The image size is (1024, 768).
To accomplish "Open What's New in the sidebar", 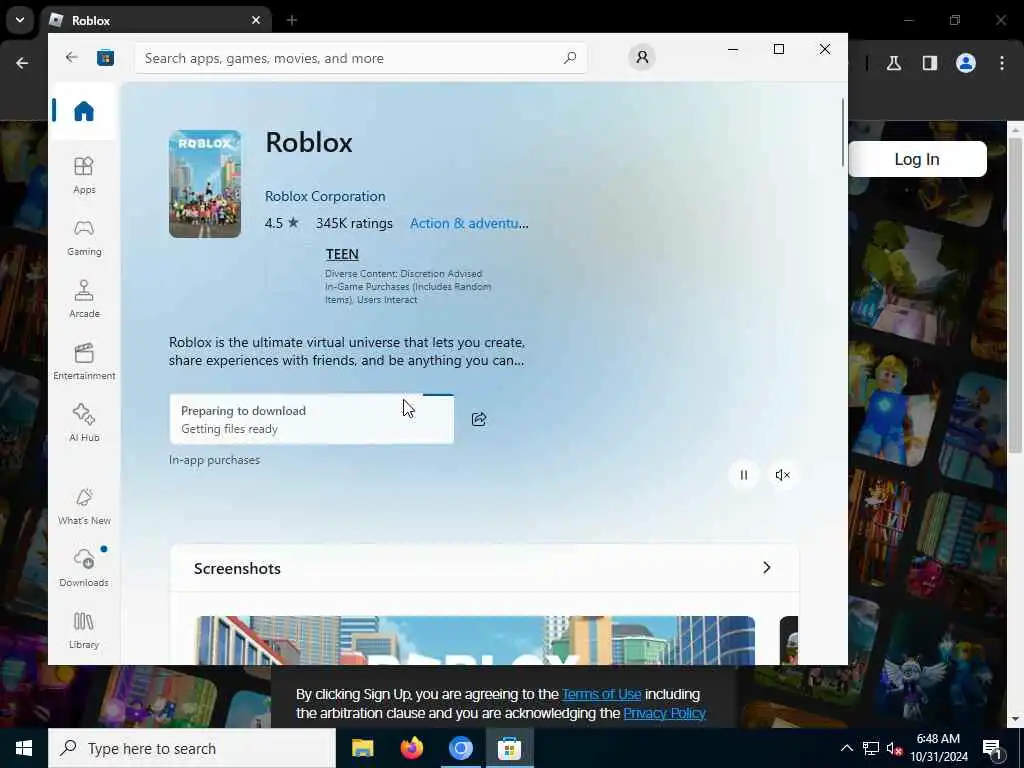I will [x=84, y=507].
